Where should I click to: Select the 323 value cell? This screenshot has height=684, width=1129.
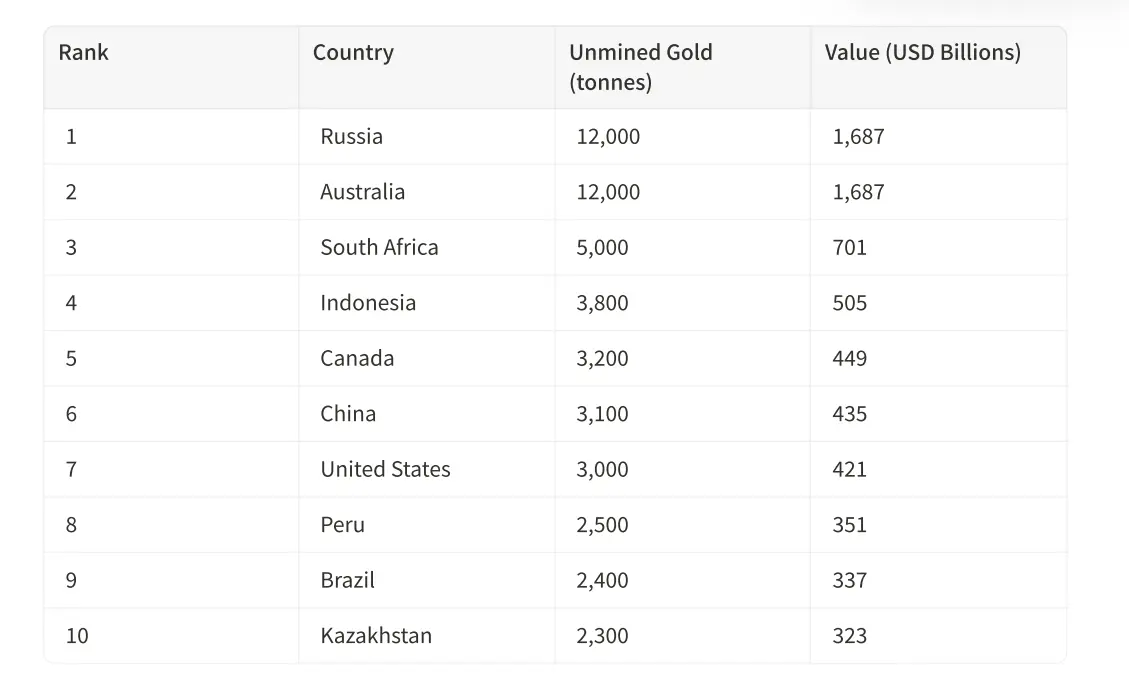[x=849, y=636]
